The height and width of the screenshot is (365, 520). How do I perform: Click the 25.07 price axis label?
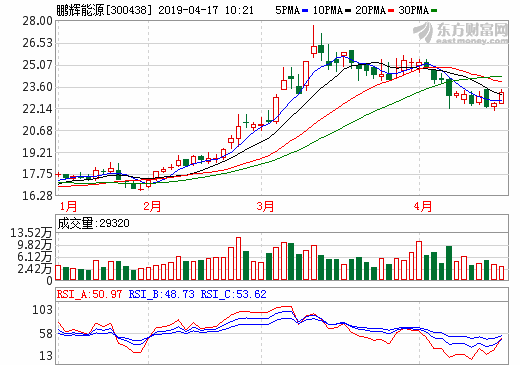pyautogui.click(x=37, y=65)
